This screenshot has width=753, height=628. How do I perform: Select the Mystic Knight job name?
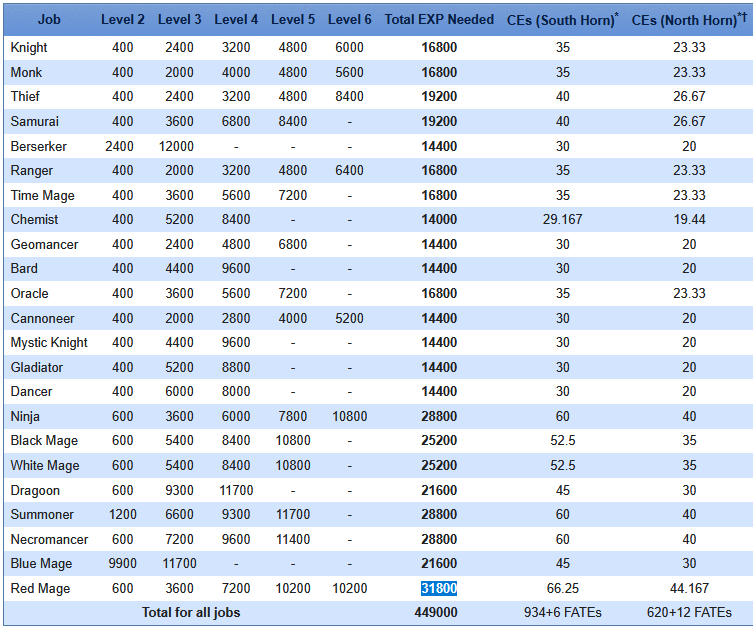click(x=49, y=342)
